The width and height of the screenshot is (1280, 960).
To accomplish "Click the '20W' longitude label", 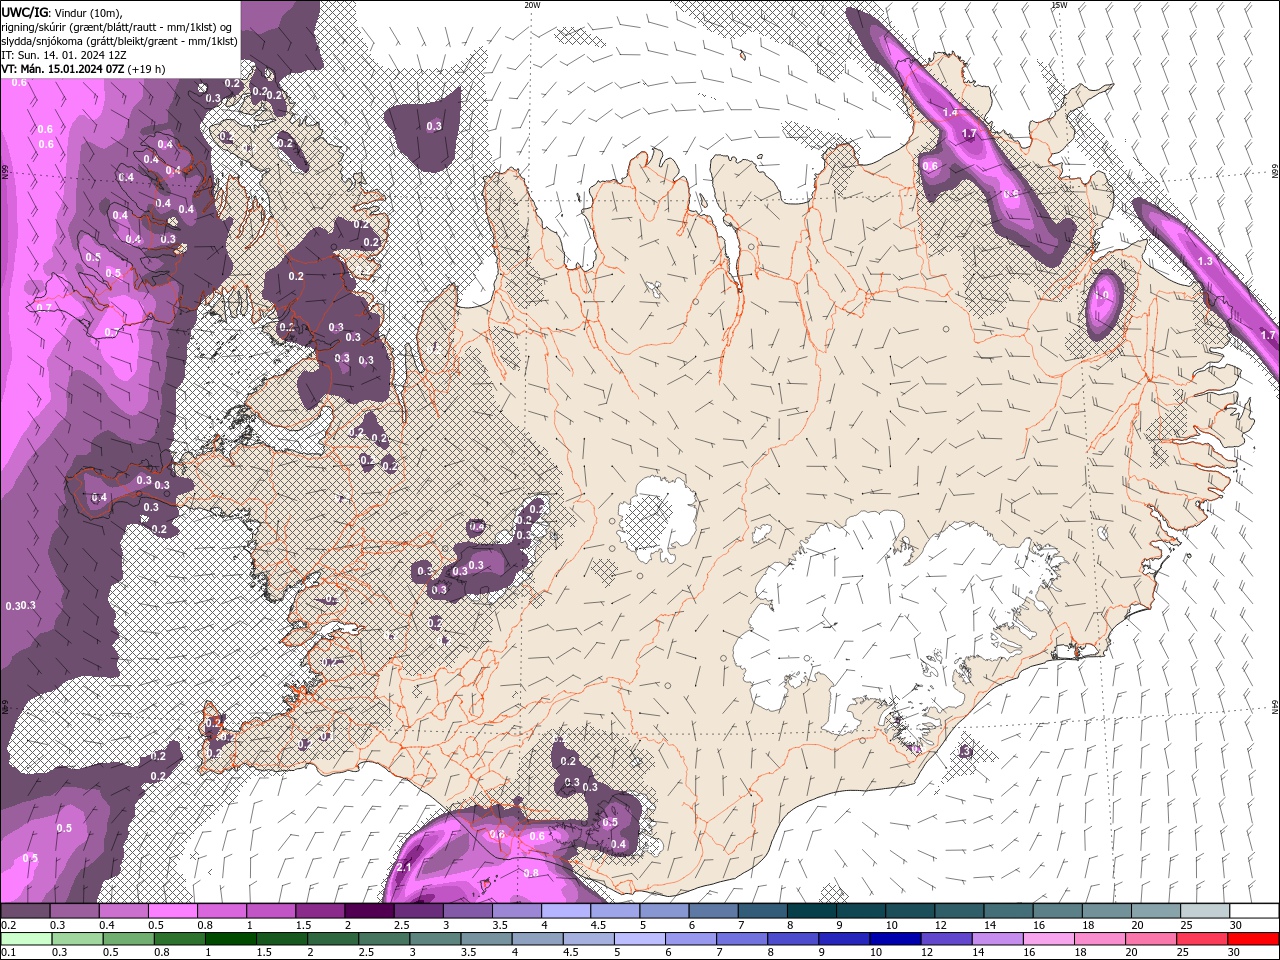I will [x=532, y=5].
